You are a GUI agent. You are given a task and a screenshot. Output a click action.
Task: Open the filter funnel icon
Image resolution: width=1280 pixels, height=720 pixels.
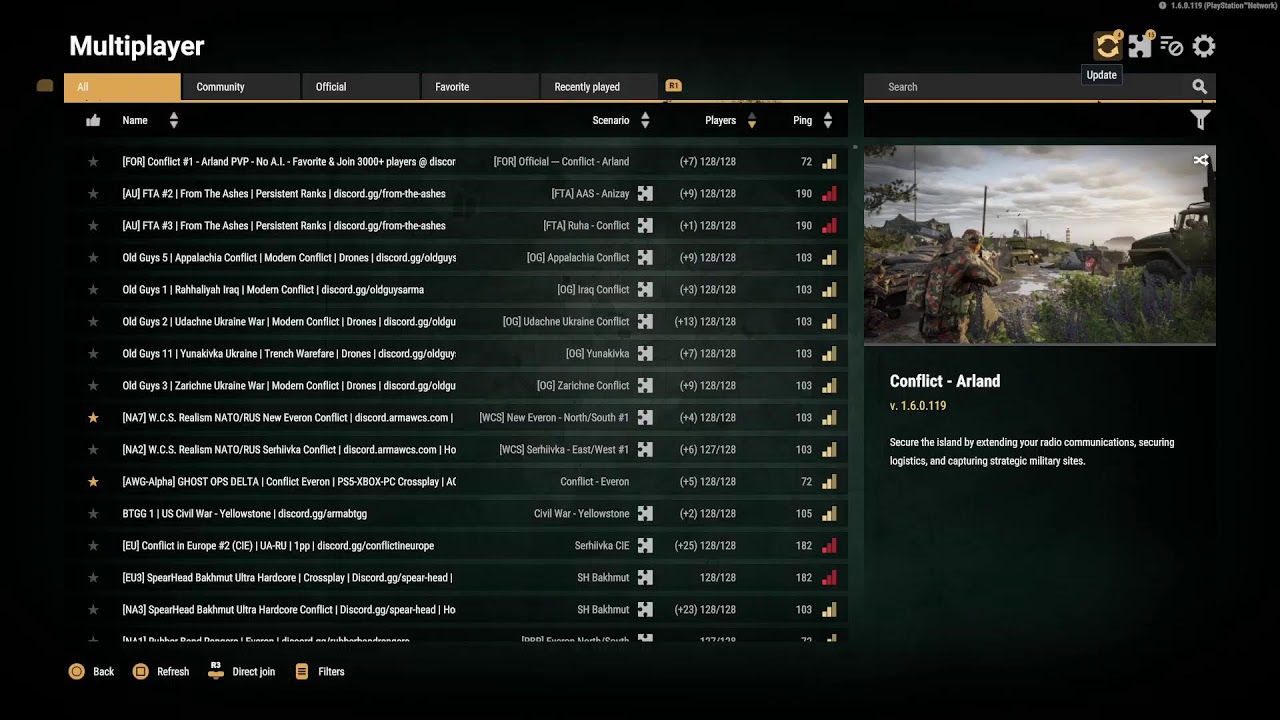(x=1200, y=120)
